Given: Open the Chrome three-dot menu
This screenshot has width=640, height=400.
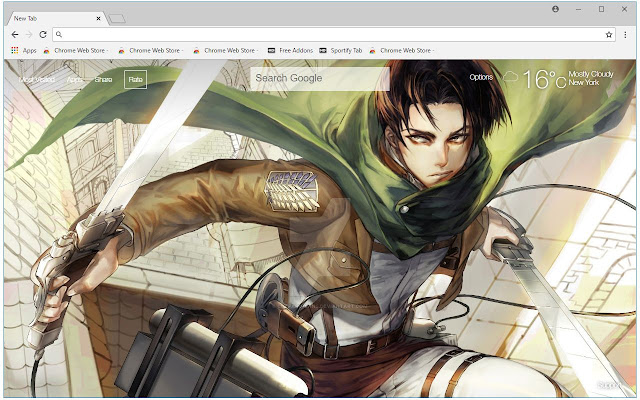Looking at the screenshot, I should click(x=625, y=35).
